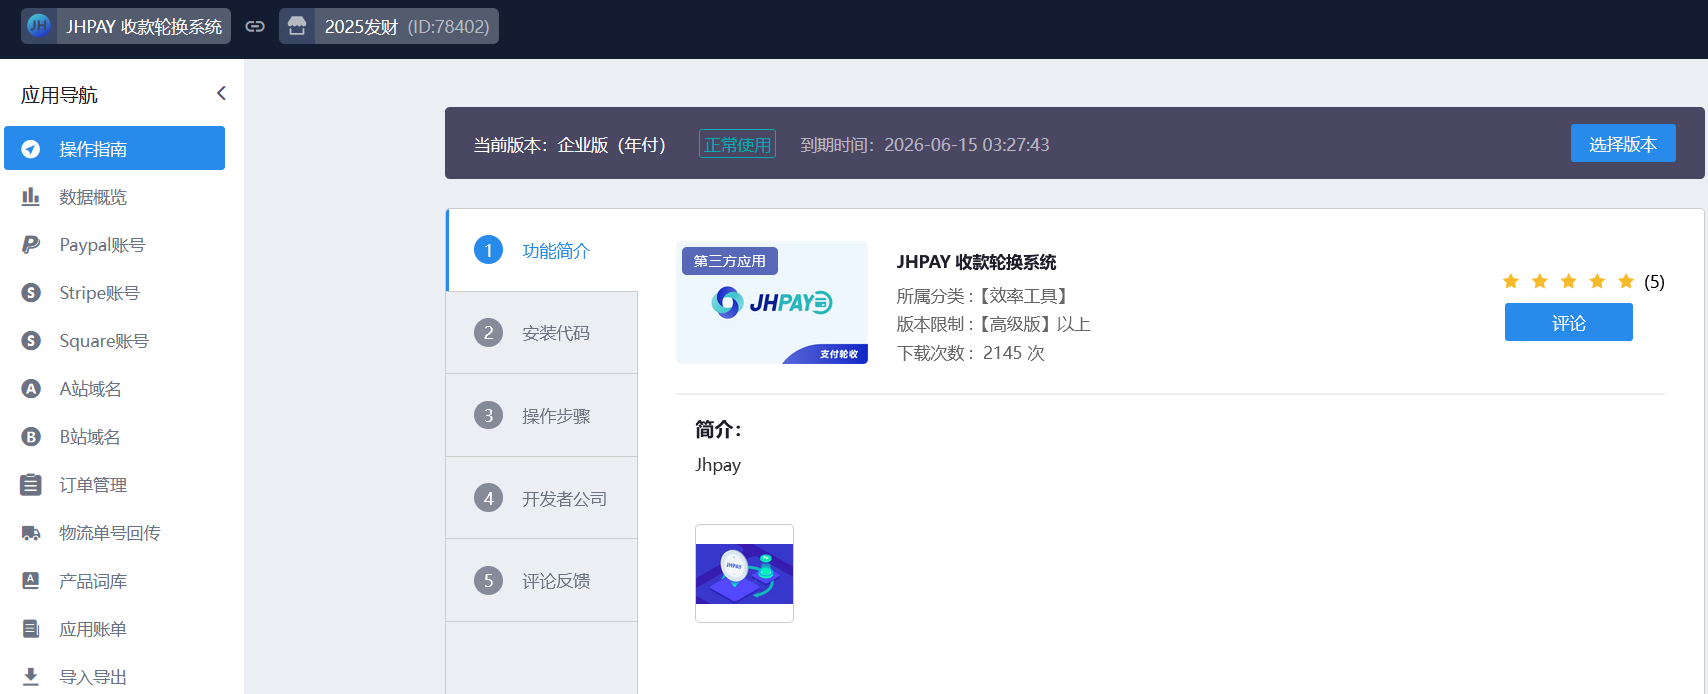Image resolution: width=1708 pixels, height=694 pixels.
Task: Click the 应用导航 sidebar heading
Action: pyautogui.click(x=59, y=95)
